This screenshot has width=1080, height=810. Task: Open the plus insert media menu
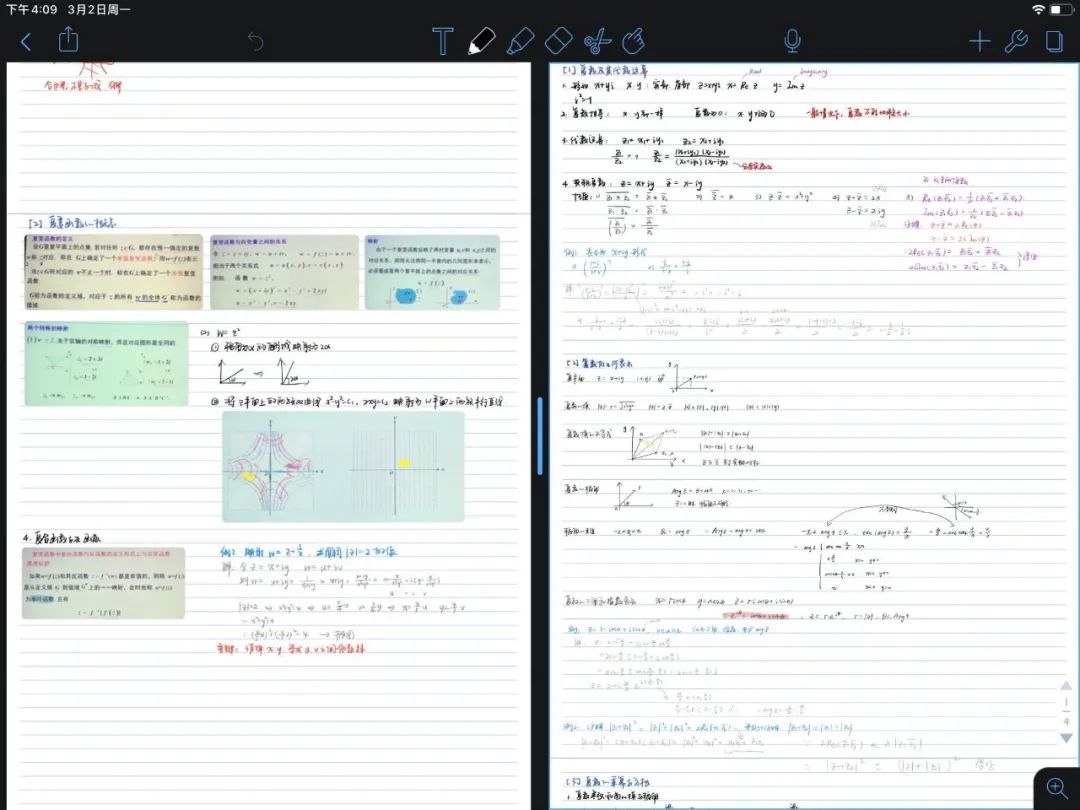tap(979, 41)
